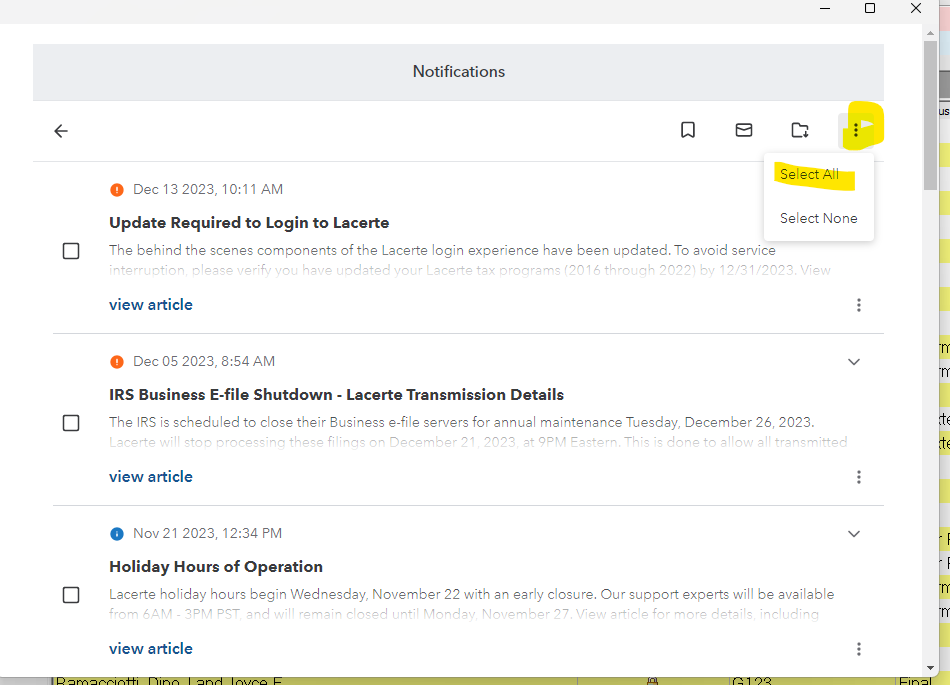This screenshot has width=950, height=685.
Task: Click the back arrow in Notifications
Action: 61,131
